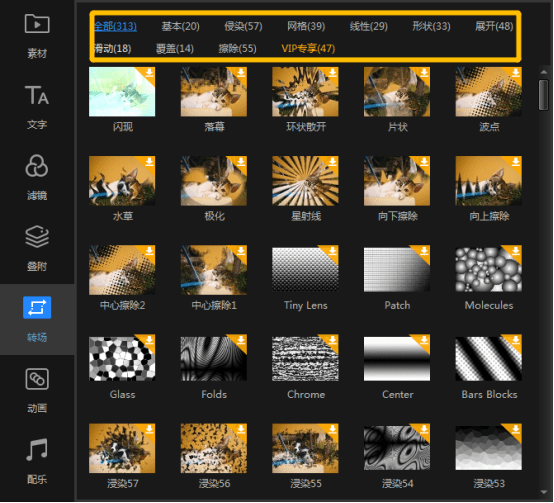Choose the 擦除(55) category
Screen dimensions: 554x503
pyautogui.click(x=237, y=48)
